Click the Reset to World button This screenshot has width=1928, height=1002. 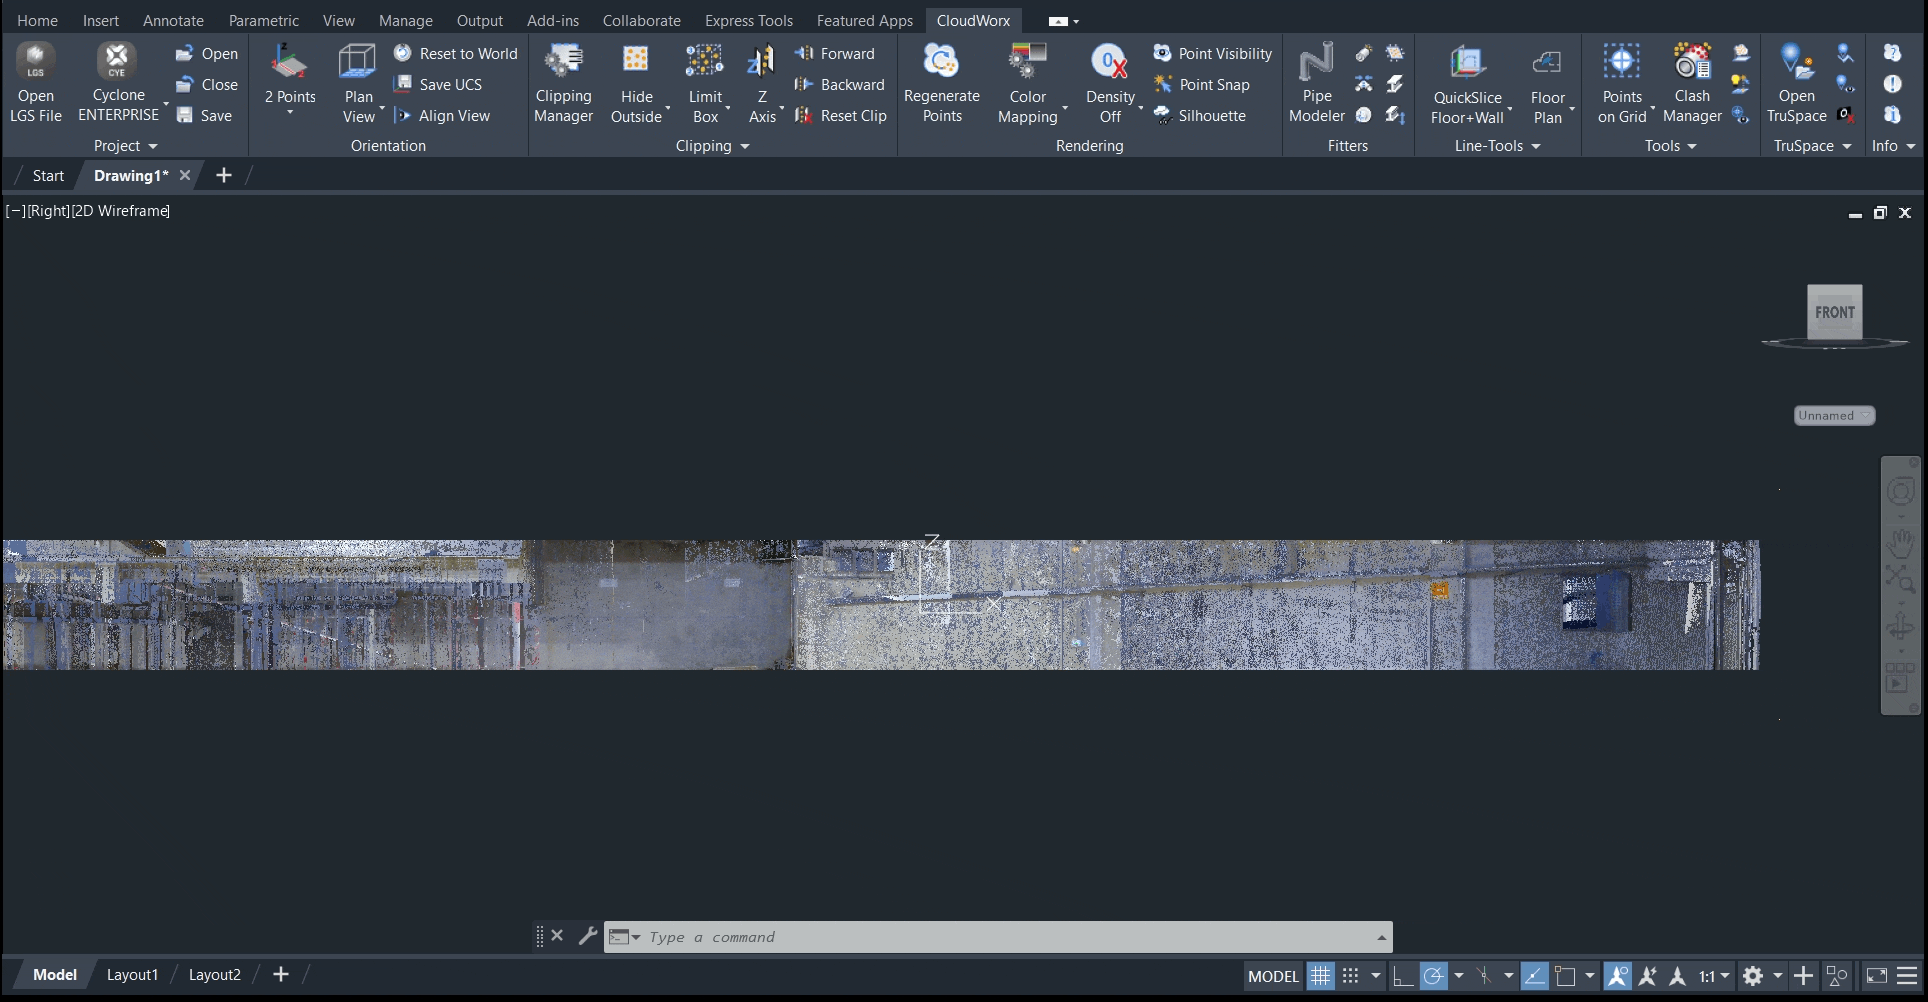[455, 53]
